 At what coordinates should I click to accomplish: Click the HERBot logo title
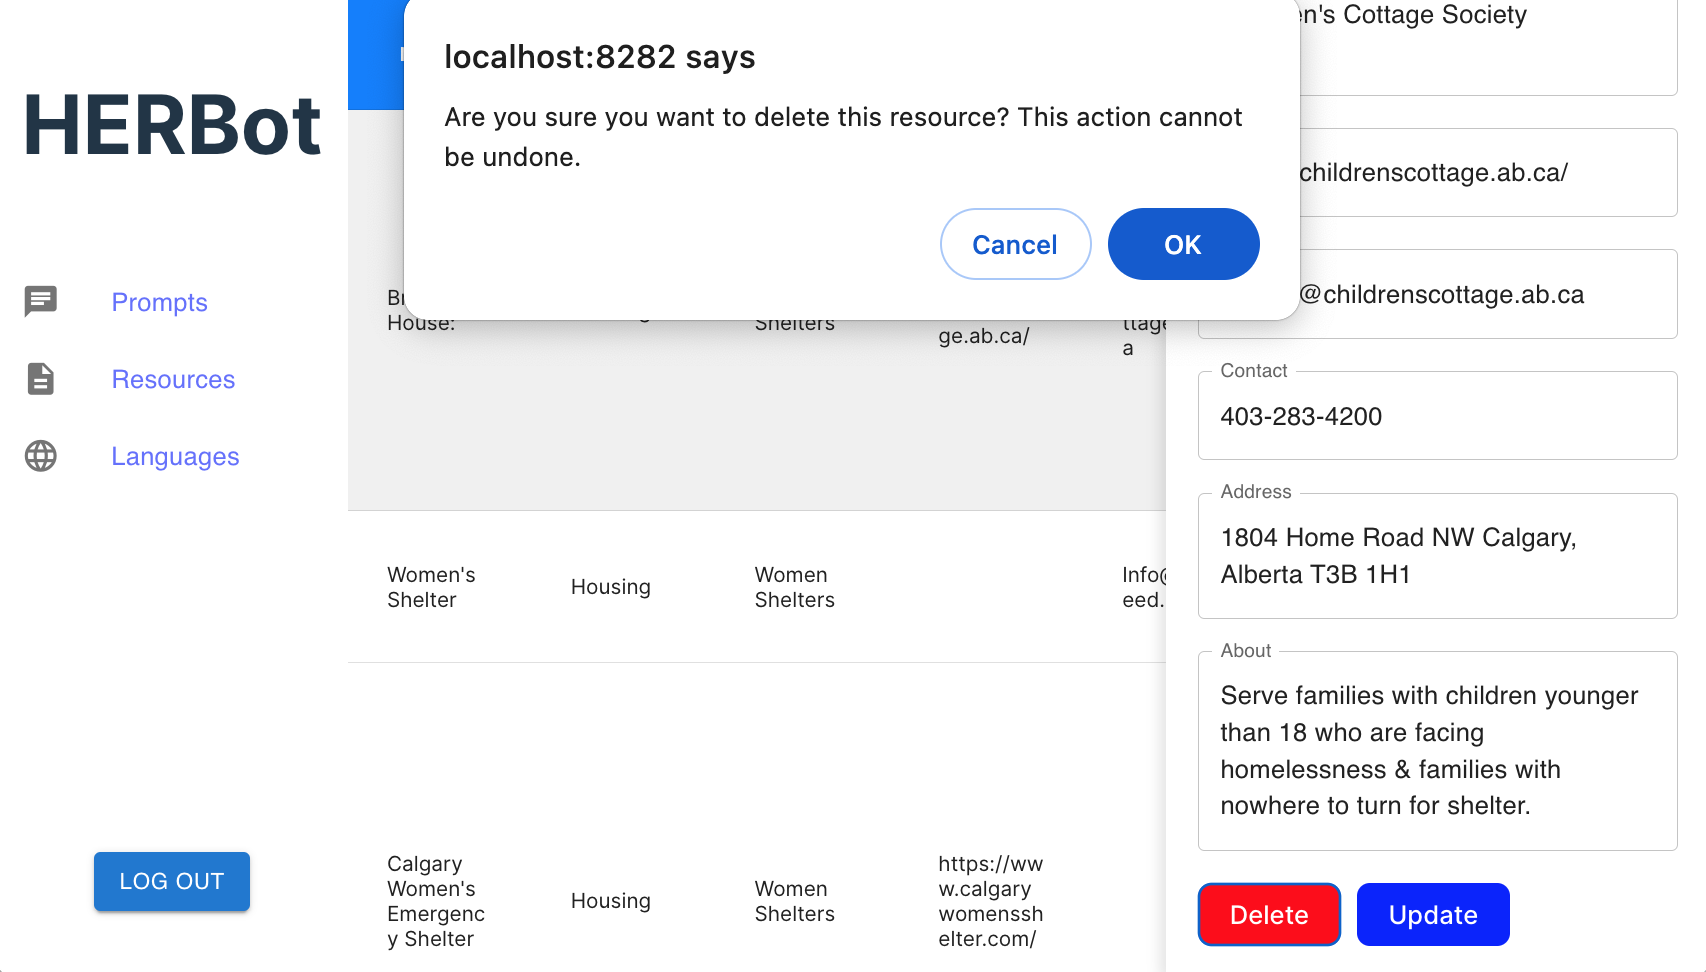click(172, 126)
